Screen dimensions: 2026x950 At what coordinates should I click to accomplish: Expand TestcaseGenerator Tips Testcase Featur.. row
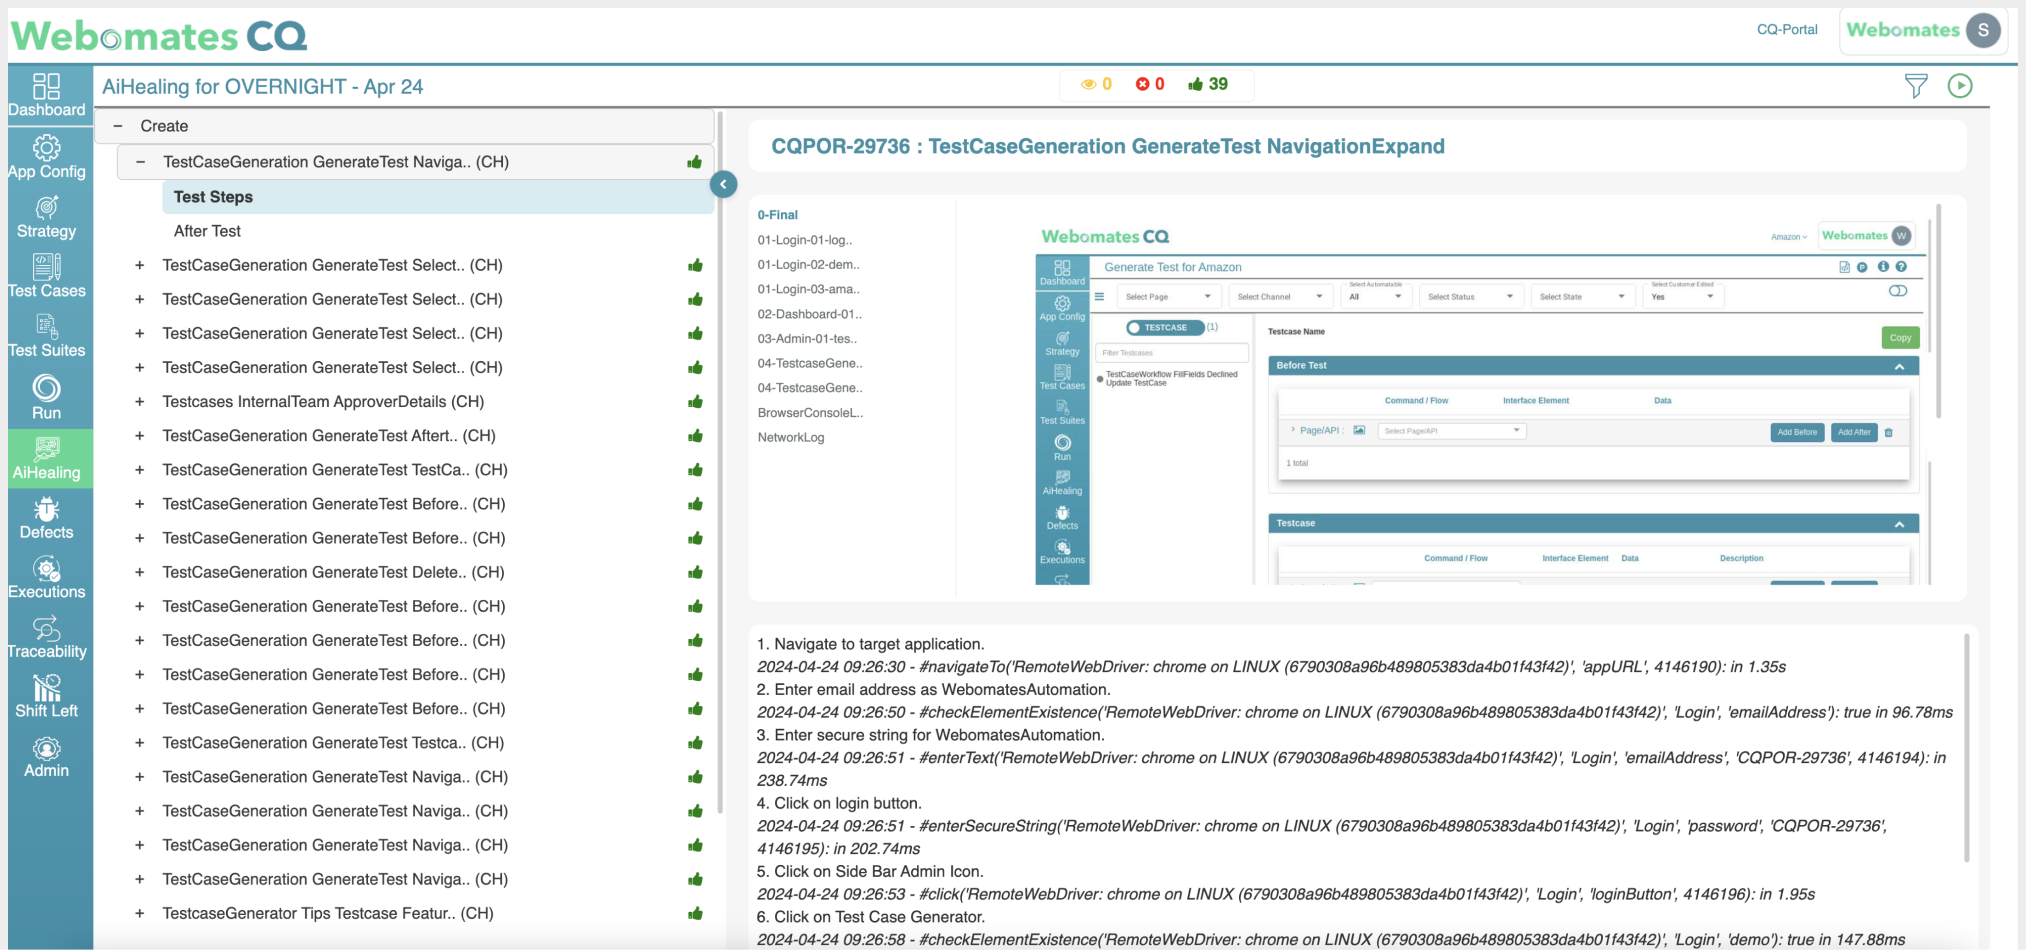tap(140, 913)
